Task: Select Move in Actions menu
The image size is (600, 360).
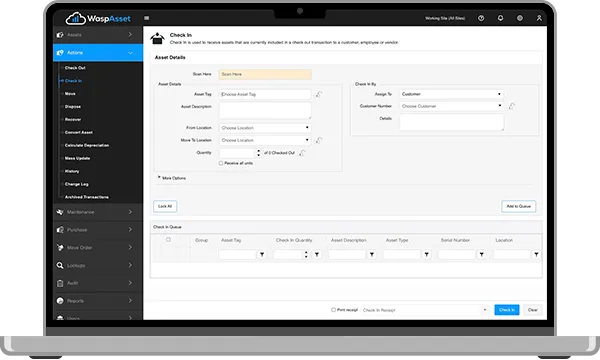Action: pos(70,94)
